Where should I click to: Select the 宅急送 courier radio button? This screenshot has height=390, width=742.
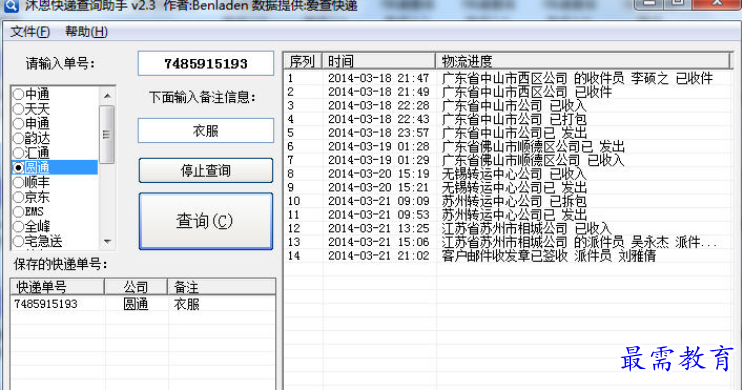18,241
